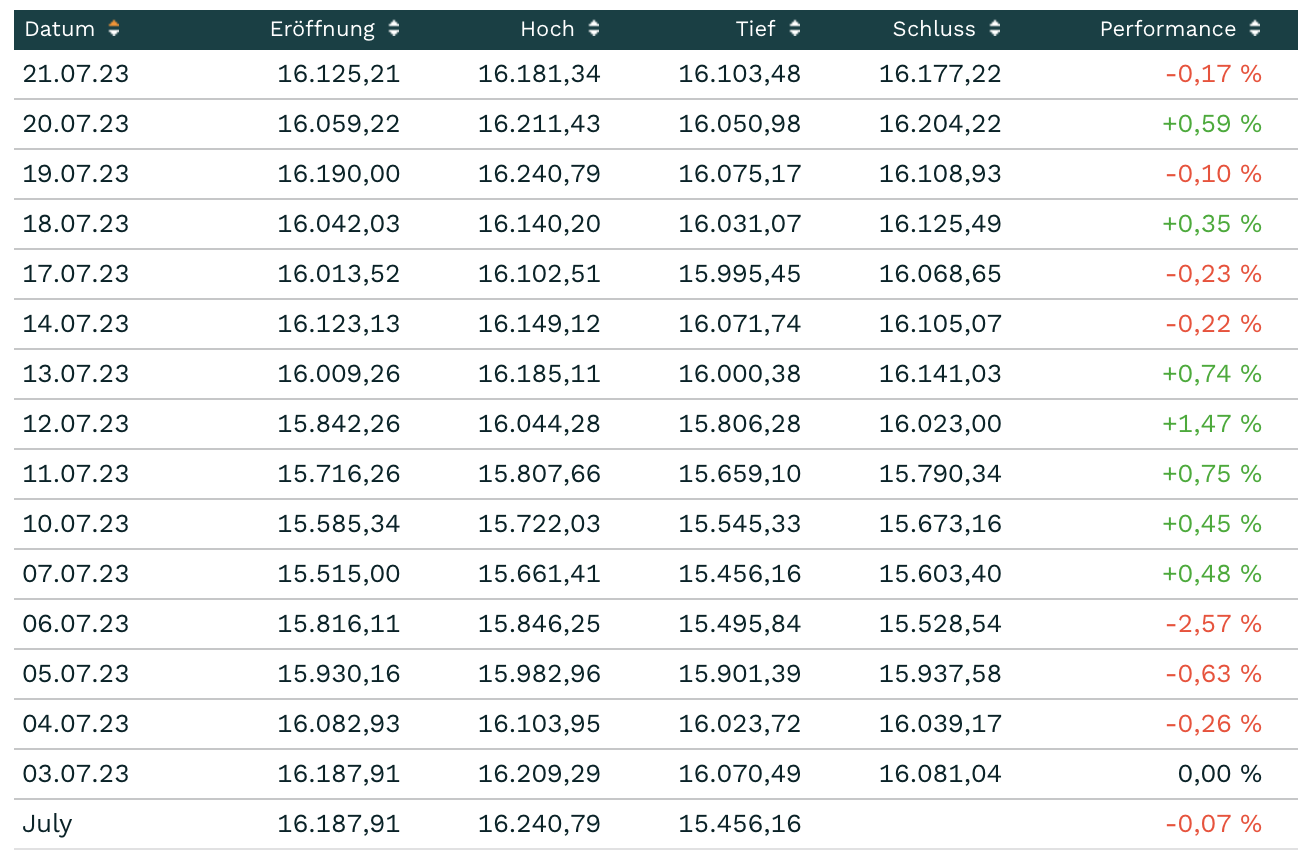Viewport: 1298px width, 856px height.
Task: Click the +1,47 % performance value
Action: (1211, 424)
